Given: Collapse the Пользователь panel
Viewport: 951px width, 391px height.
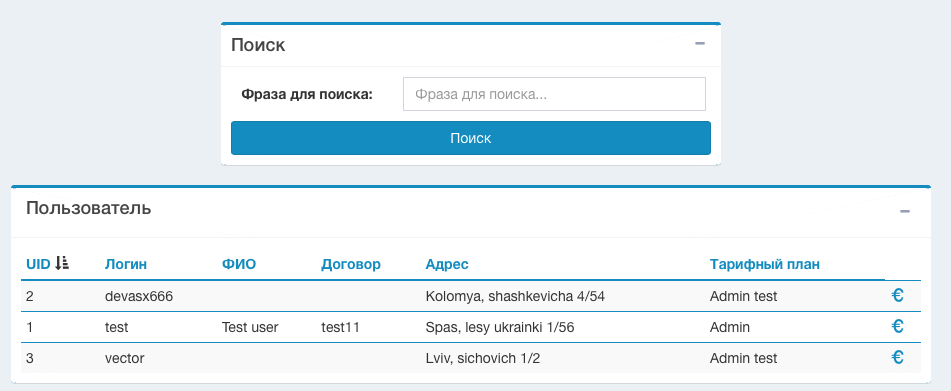Looking at the screenshot, I should 905,212.
